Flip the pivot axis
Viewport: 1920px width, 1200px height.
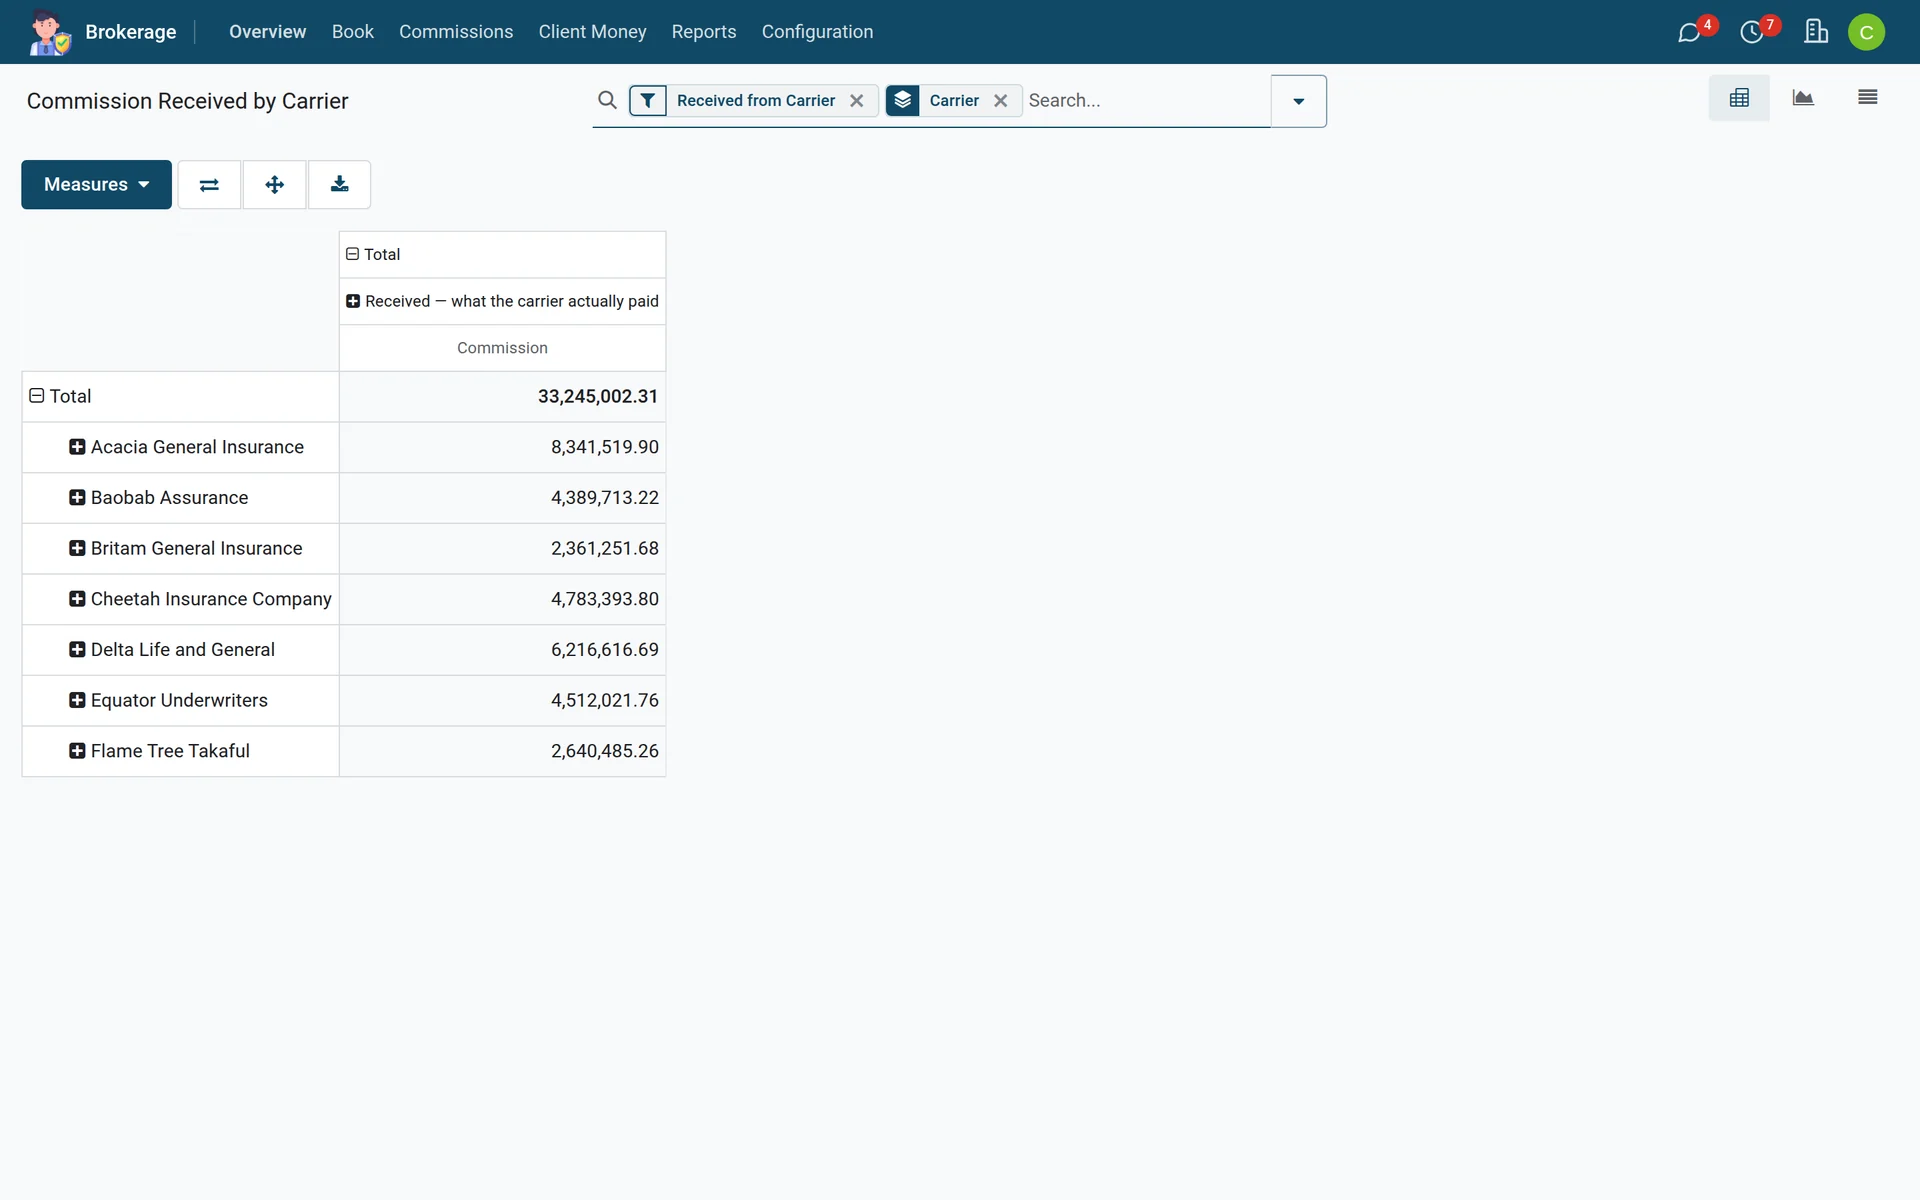click(209, 185)
